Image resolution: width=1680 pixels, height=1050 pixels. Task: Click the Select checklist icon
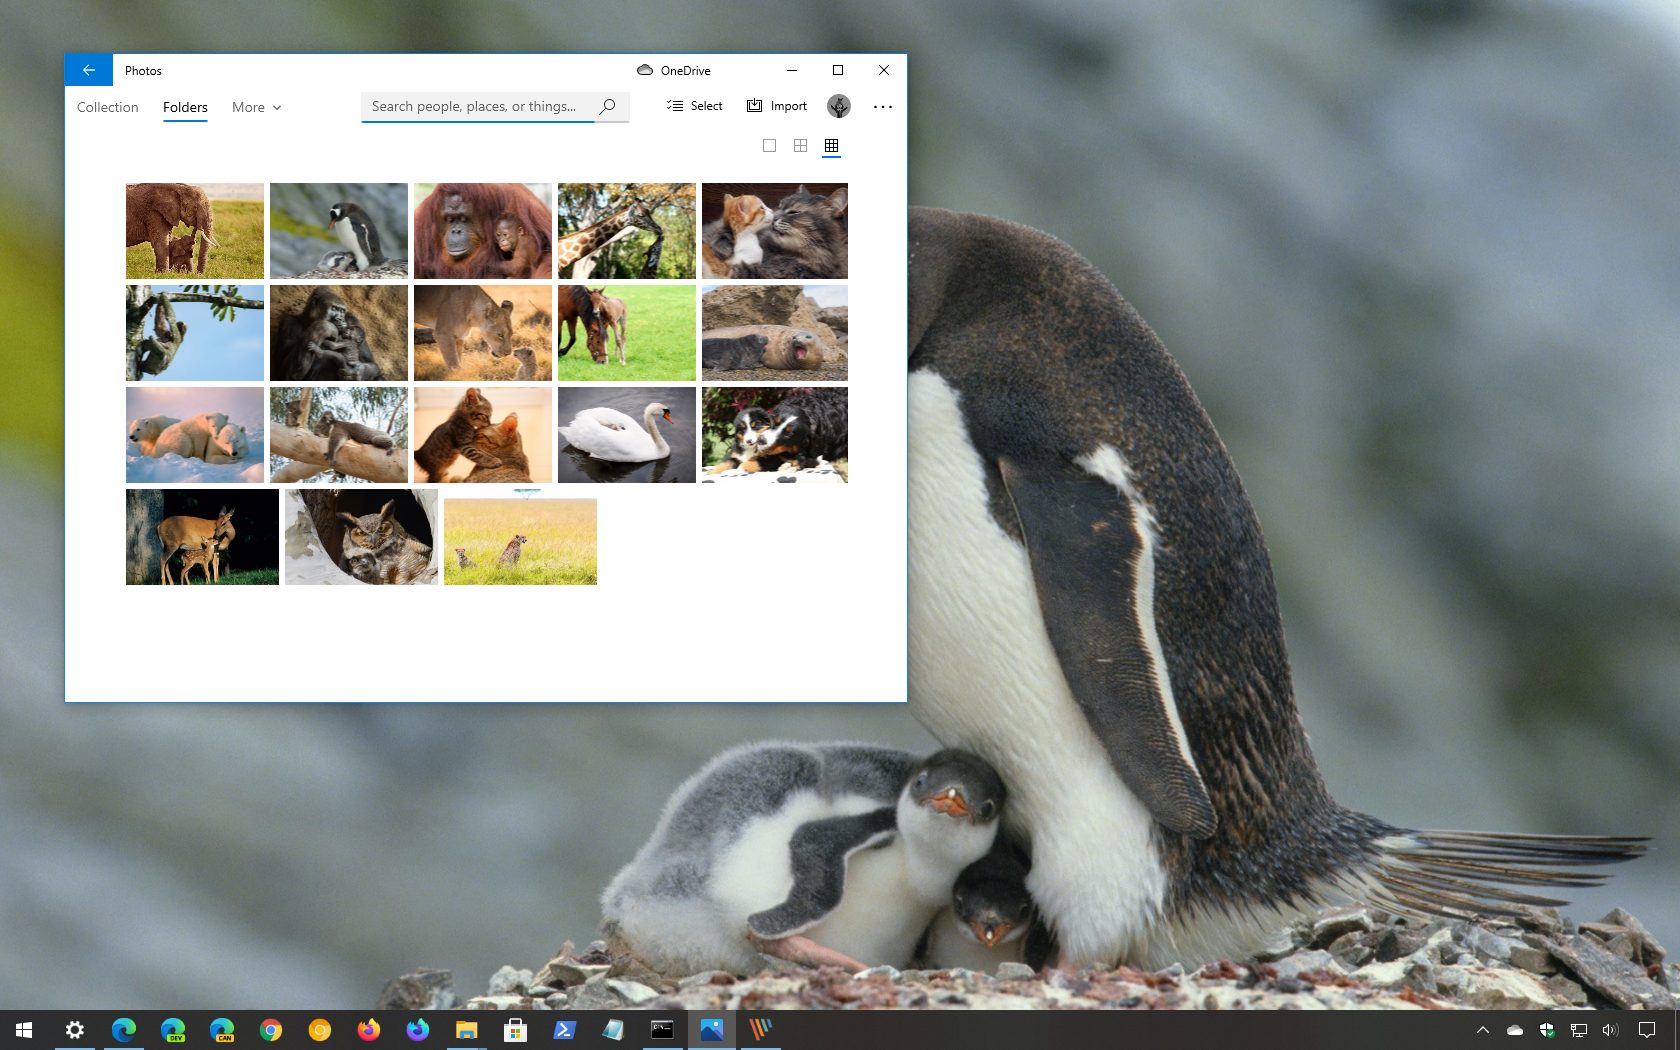click(673, 105)
